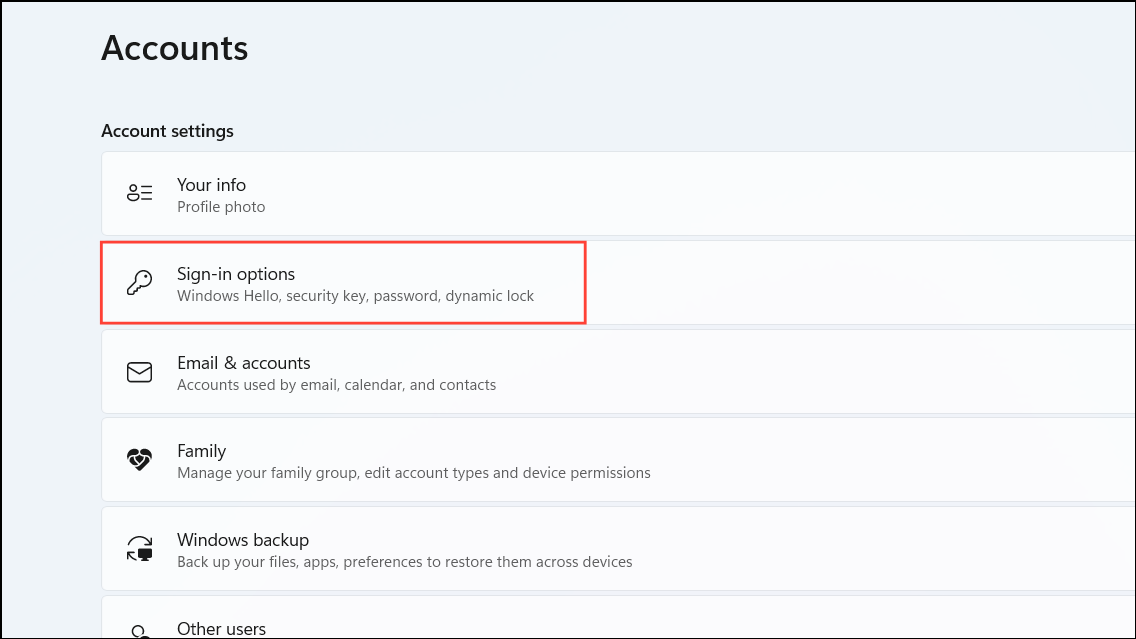Click the Account settings section label
The height and width of the screenshot is (639, 1136).
click(167, 131)
